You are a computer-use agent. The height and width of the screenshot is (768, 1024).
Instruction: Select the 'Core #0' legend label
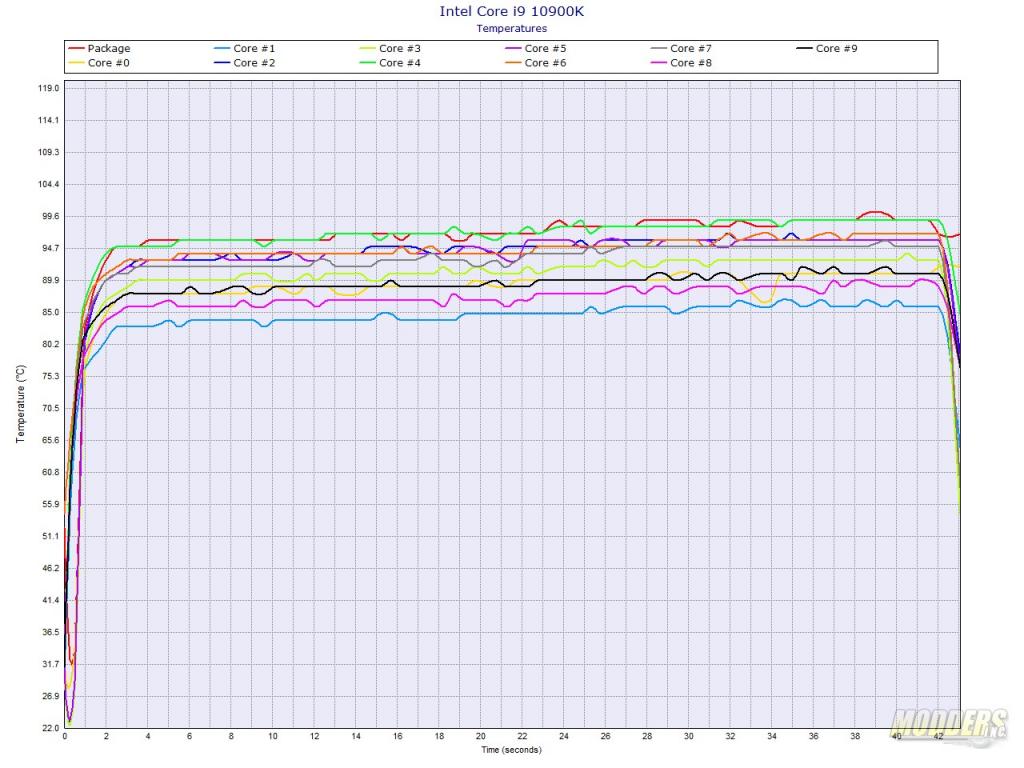pyautogui.click(x=108, y=63)
